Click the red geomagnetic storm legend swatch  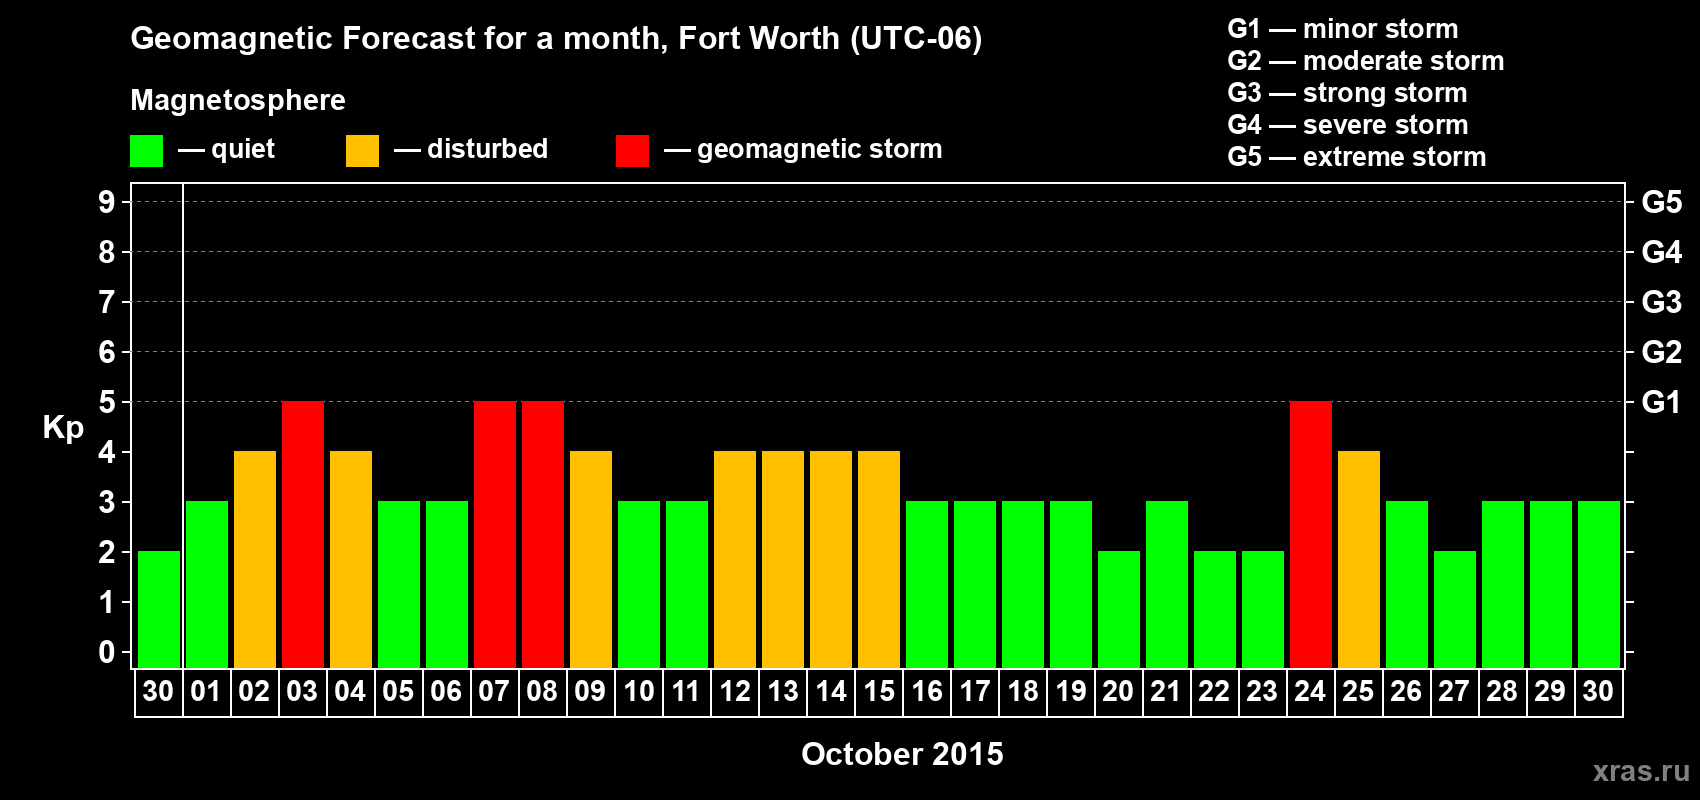point(632,151)
